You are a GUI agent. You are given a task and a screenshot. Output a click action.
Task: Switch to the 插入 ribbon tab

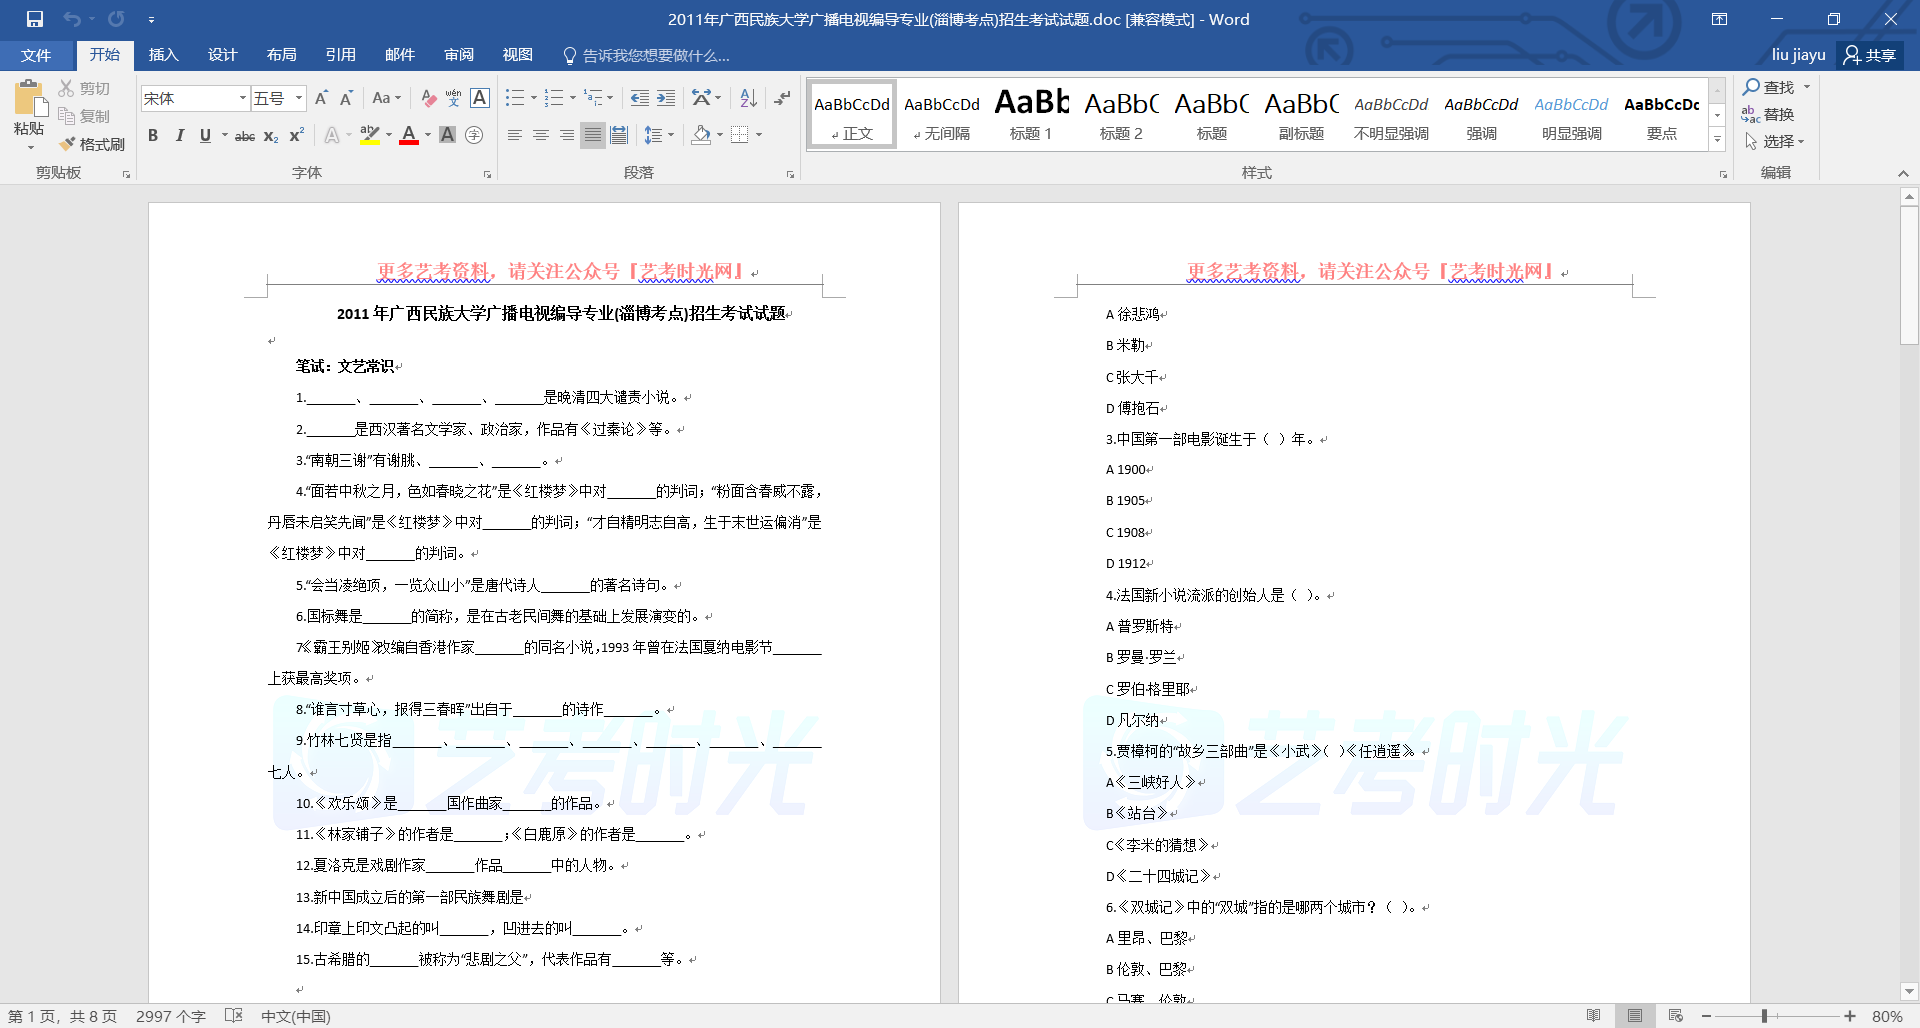pos(163,55)
